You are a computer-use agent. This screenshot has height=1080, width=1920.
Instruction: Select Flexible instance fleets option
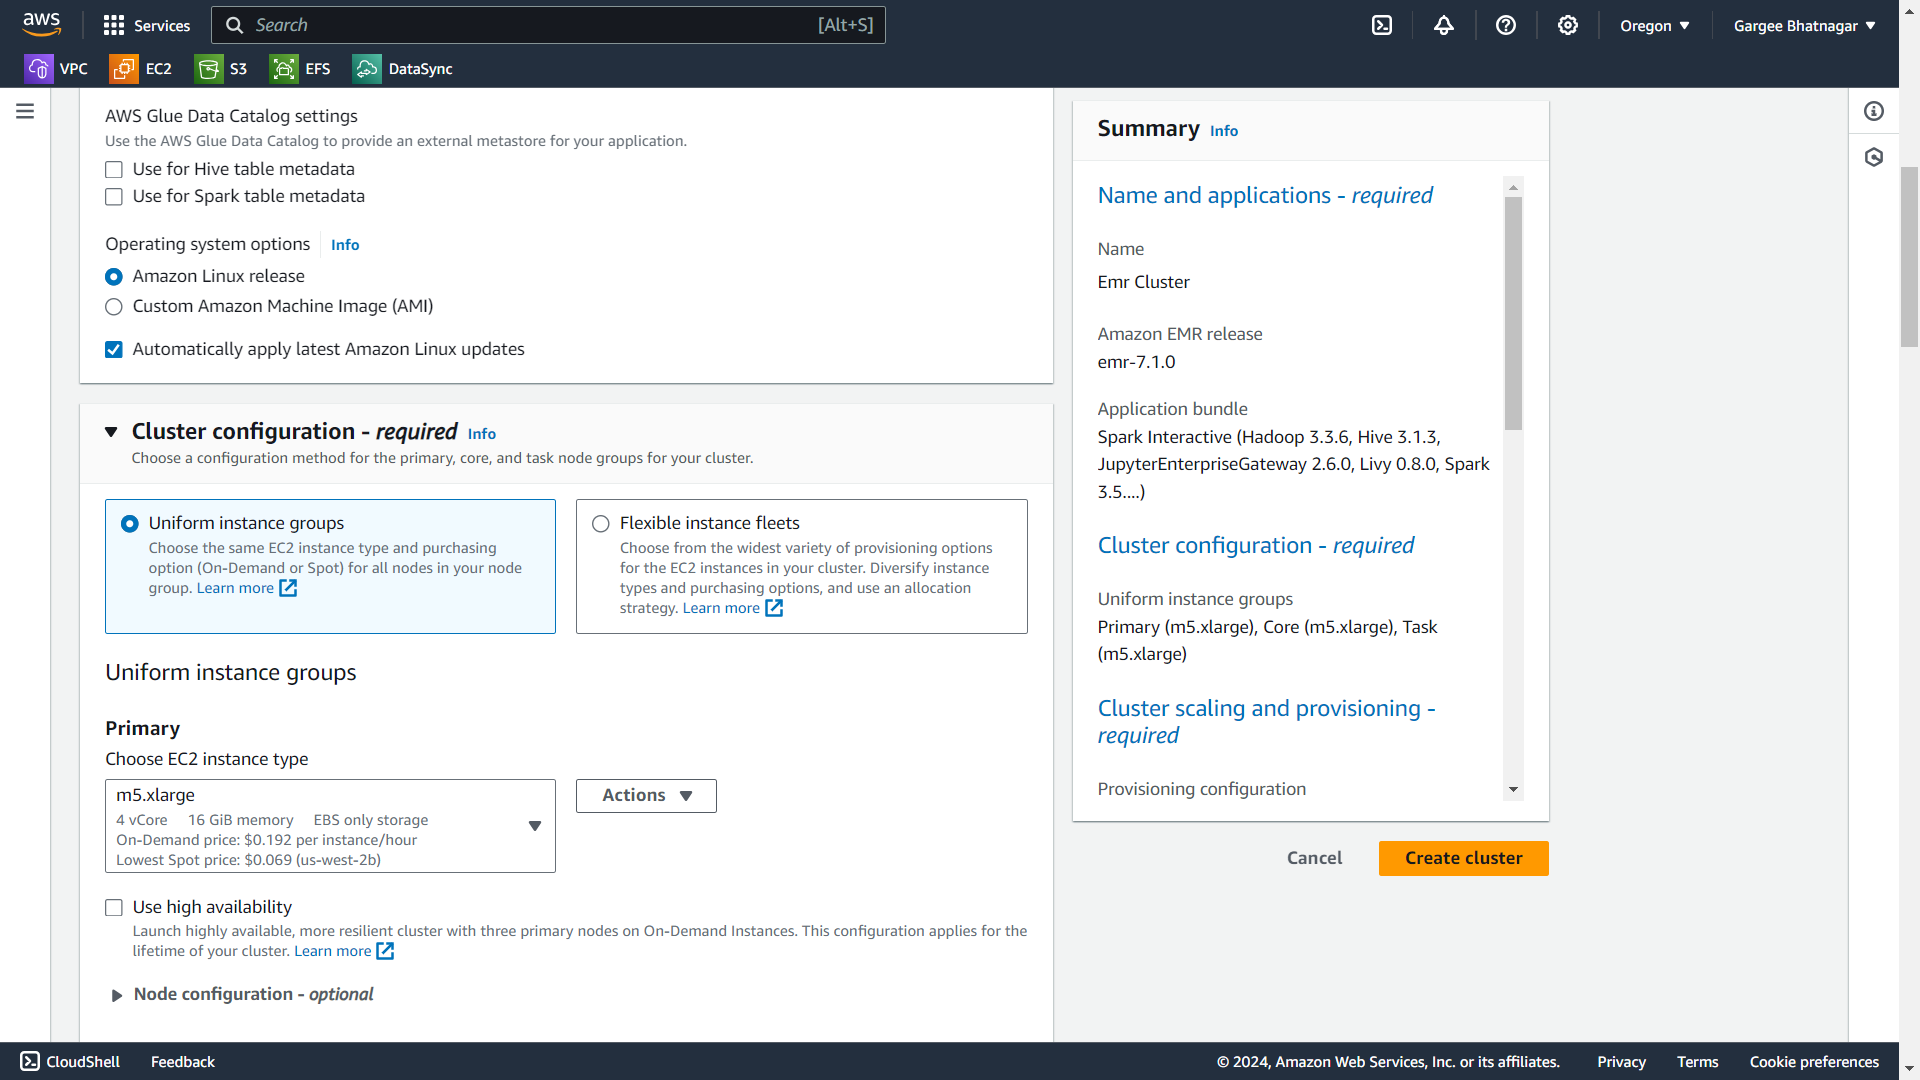point(601,524)
